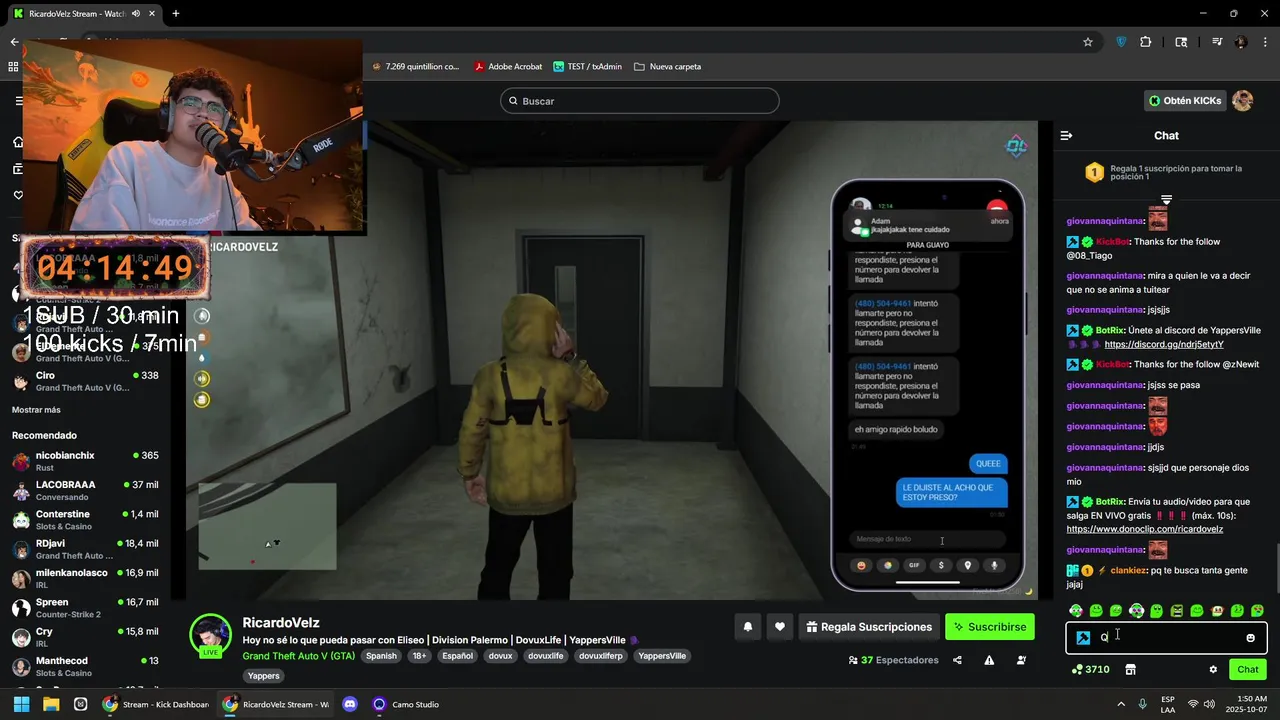
Task: Click the GIF button on in-game phone
Action: point(914,565)
